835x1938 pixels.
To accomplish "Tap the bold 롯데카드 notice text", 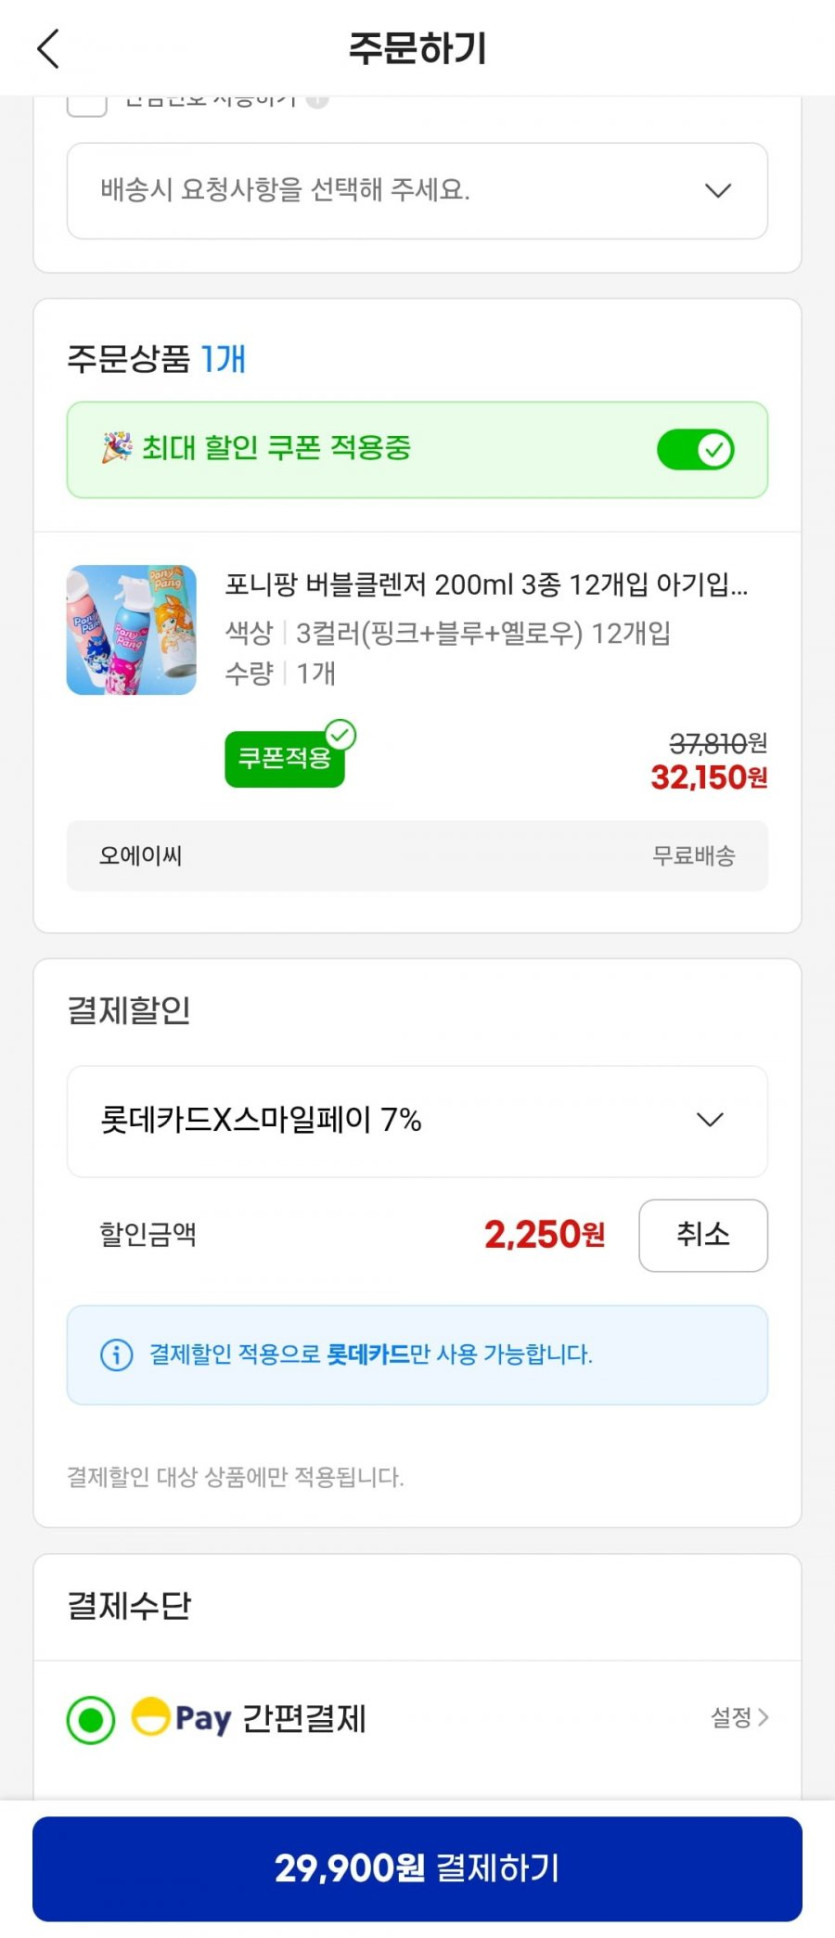I will (x=368, y=1355).
